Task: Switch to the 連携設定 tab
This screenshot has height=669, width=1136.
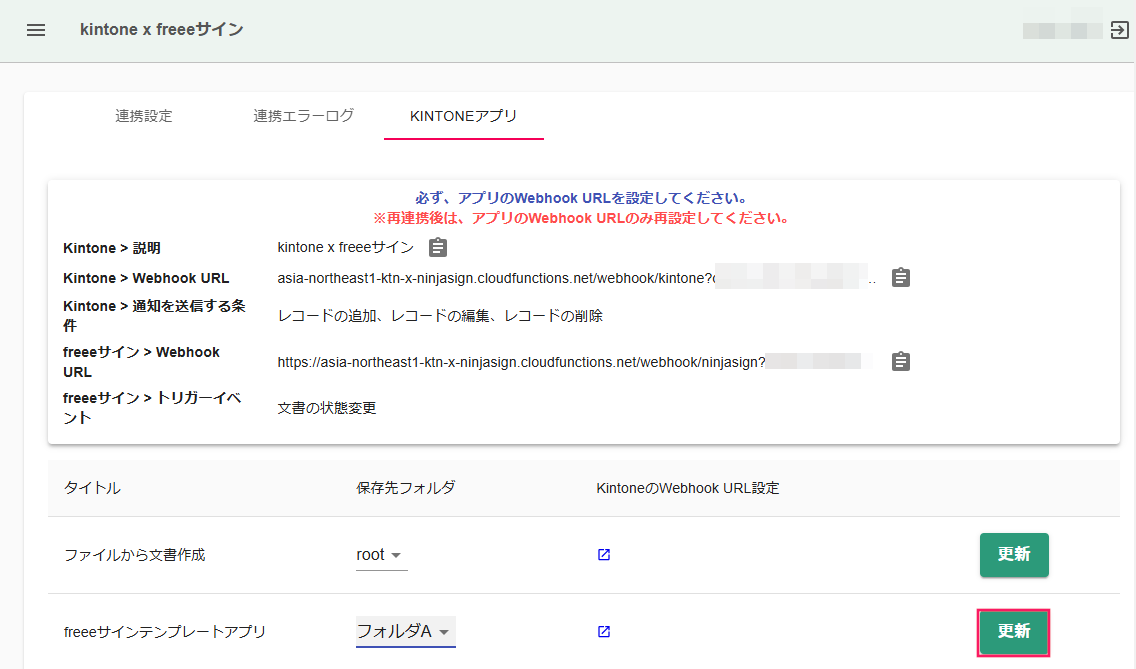Action: (x=143, y=116)
